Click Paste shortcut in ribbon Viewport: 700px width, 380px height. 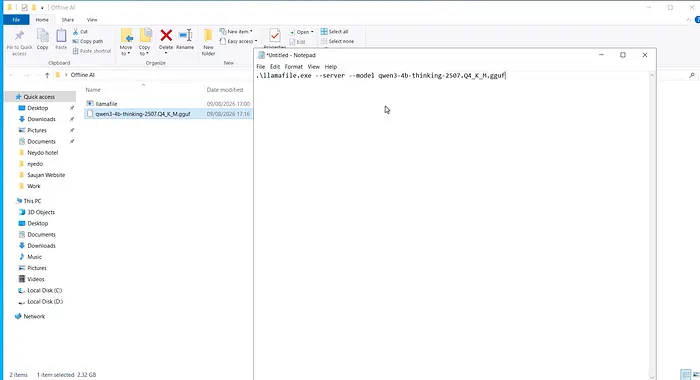click(x=92, y=51)
